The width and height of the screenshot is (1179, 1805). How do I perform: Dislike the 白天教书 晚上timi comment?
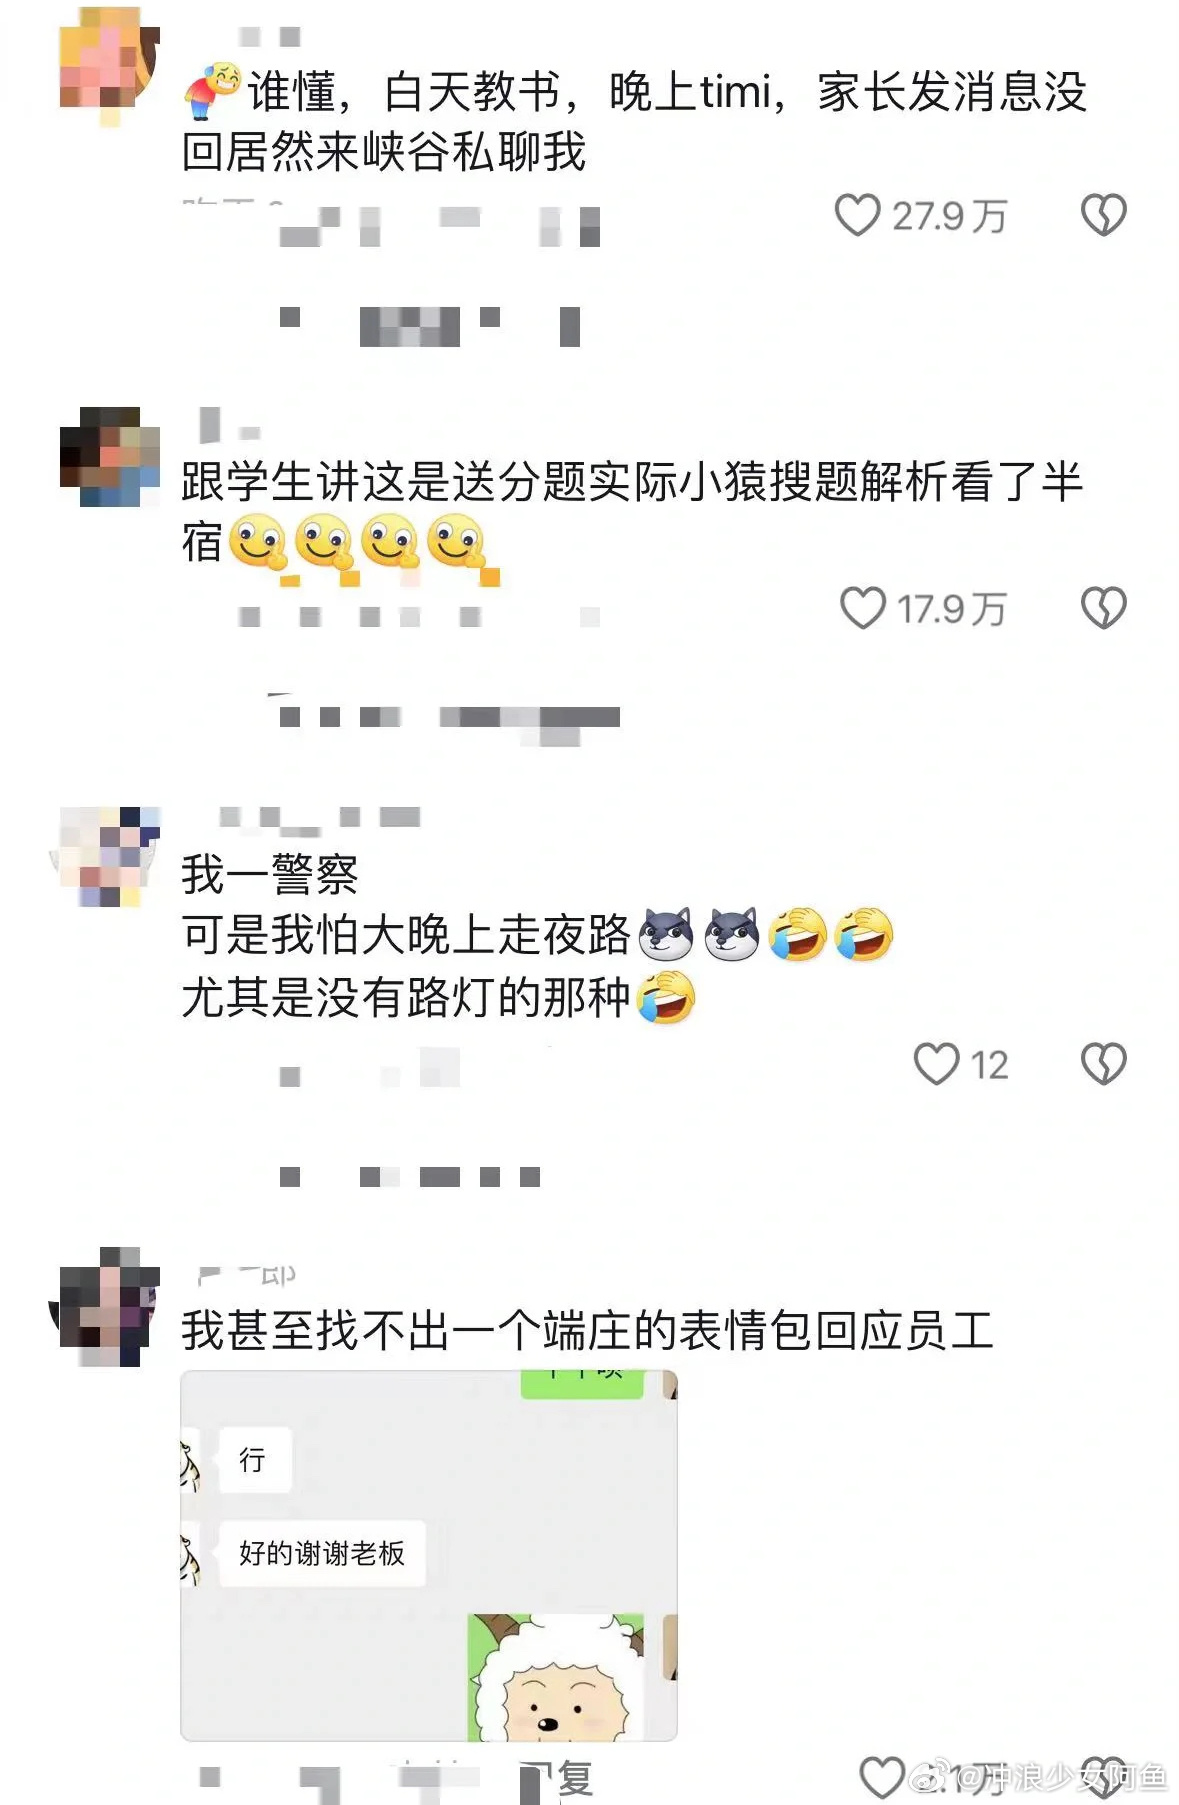point(1104,214)
